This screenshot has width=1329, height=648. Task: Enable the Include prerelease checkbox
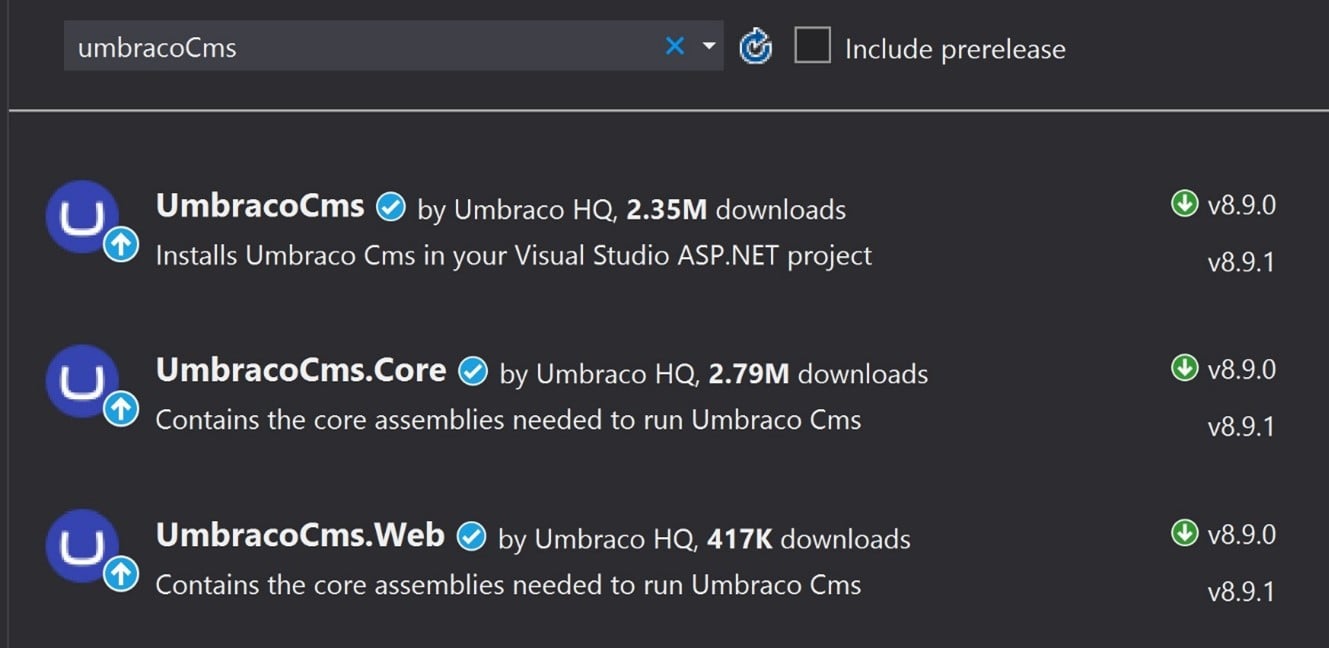tap(812, 45)
